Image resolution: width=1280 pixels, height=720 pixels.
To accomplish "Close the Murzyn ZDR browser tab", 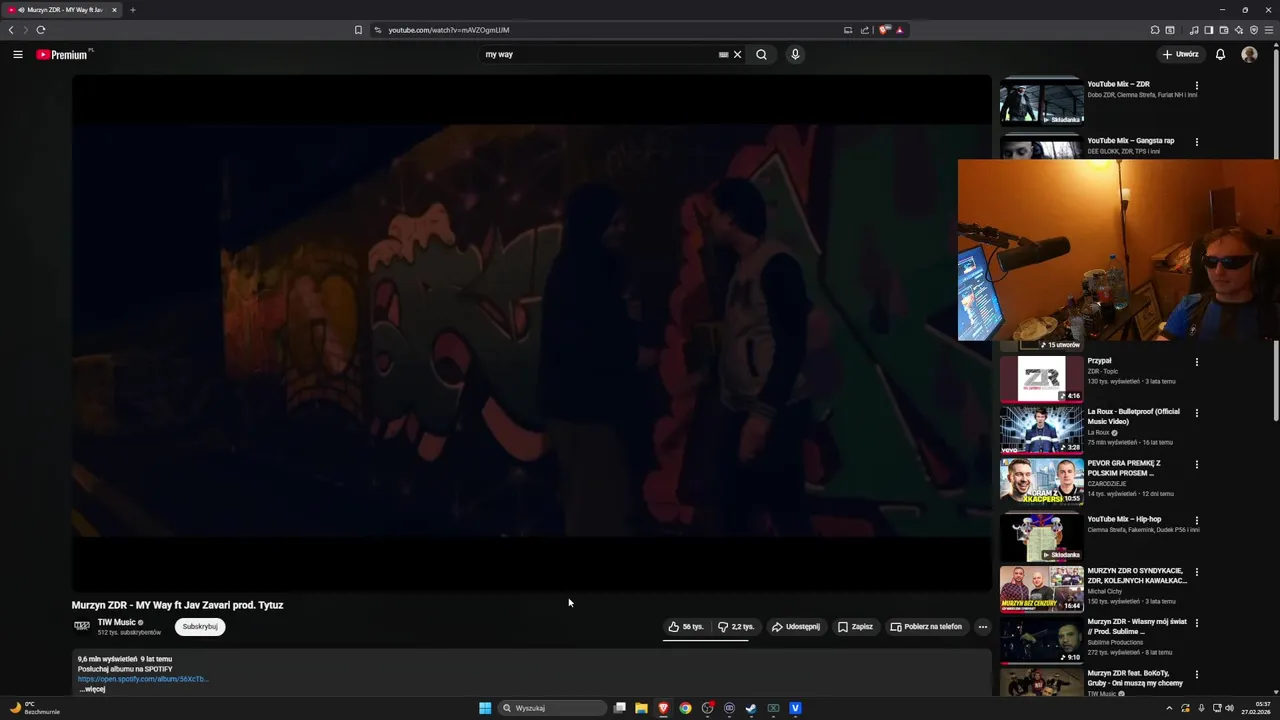I will 114,10.
